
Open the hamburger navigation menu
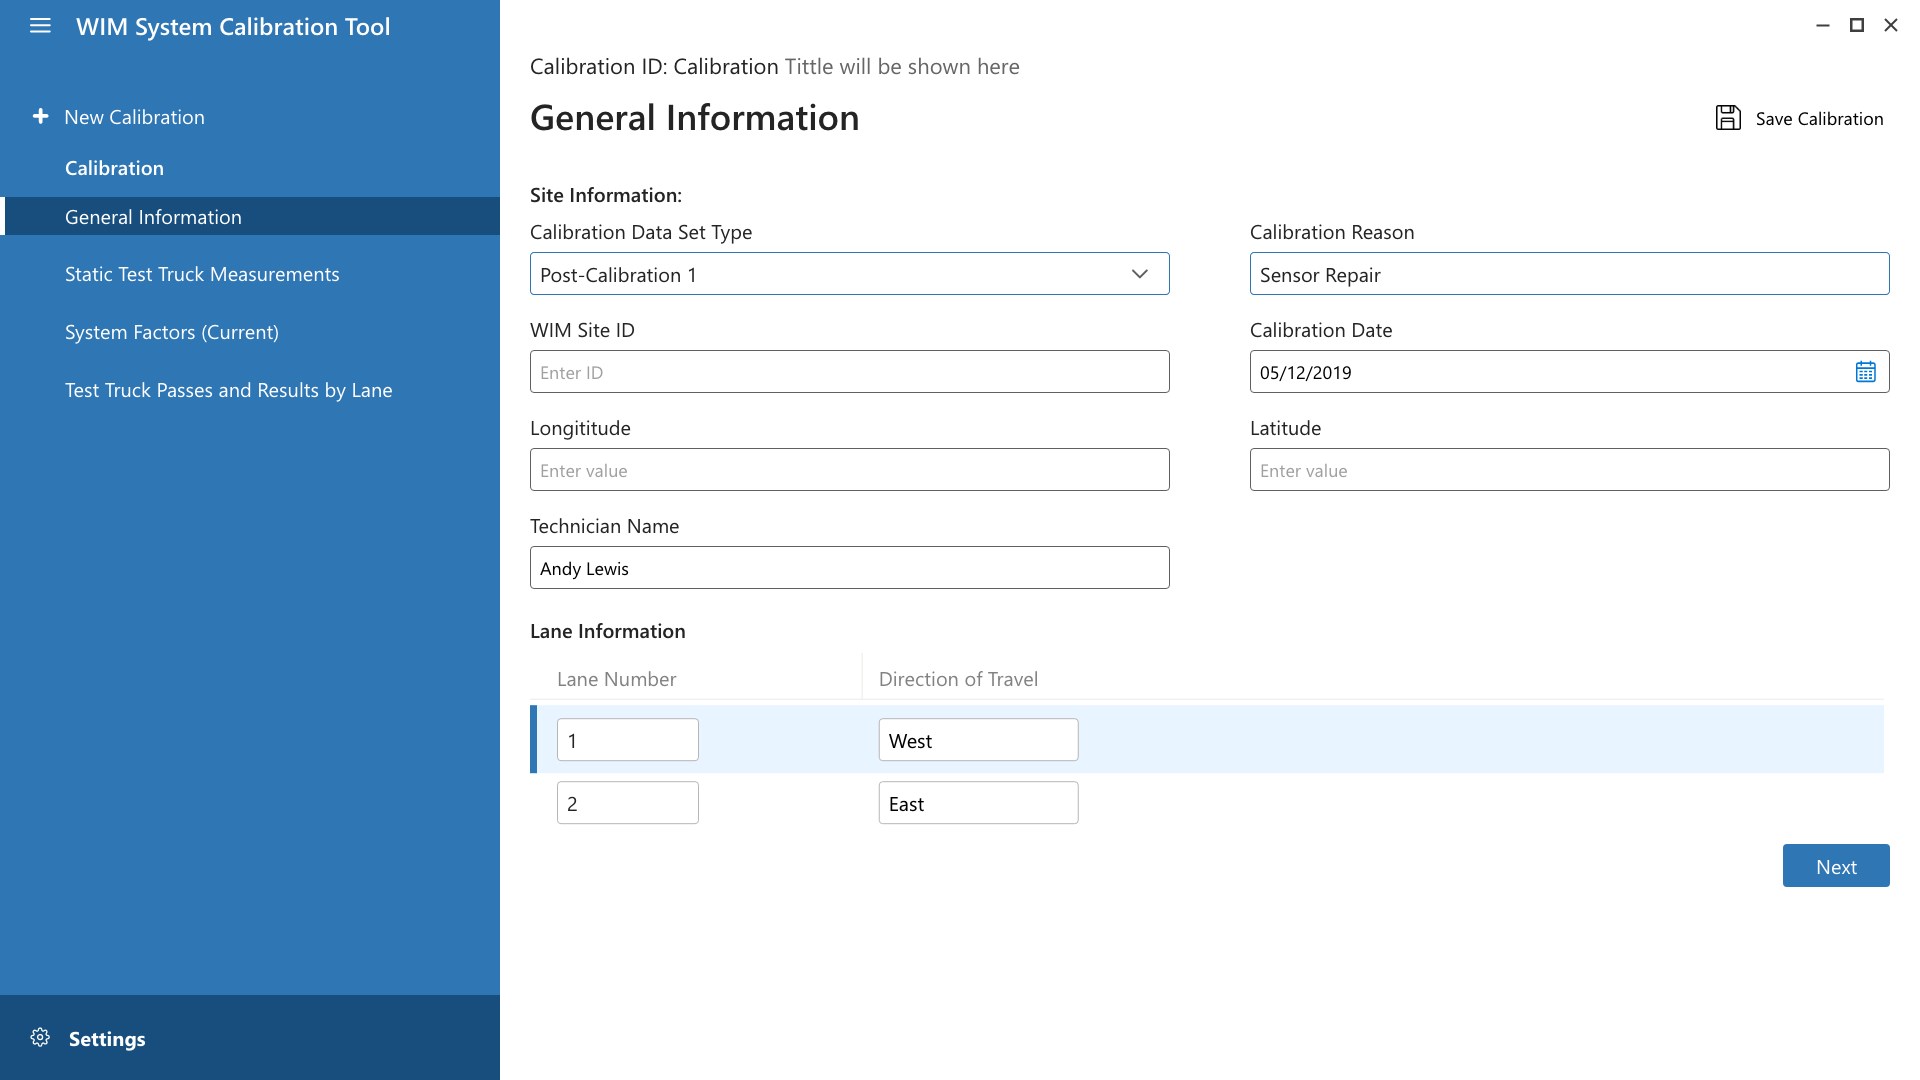(40, 26)
